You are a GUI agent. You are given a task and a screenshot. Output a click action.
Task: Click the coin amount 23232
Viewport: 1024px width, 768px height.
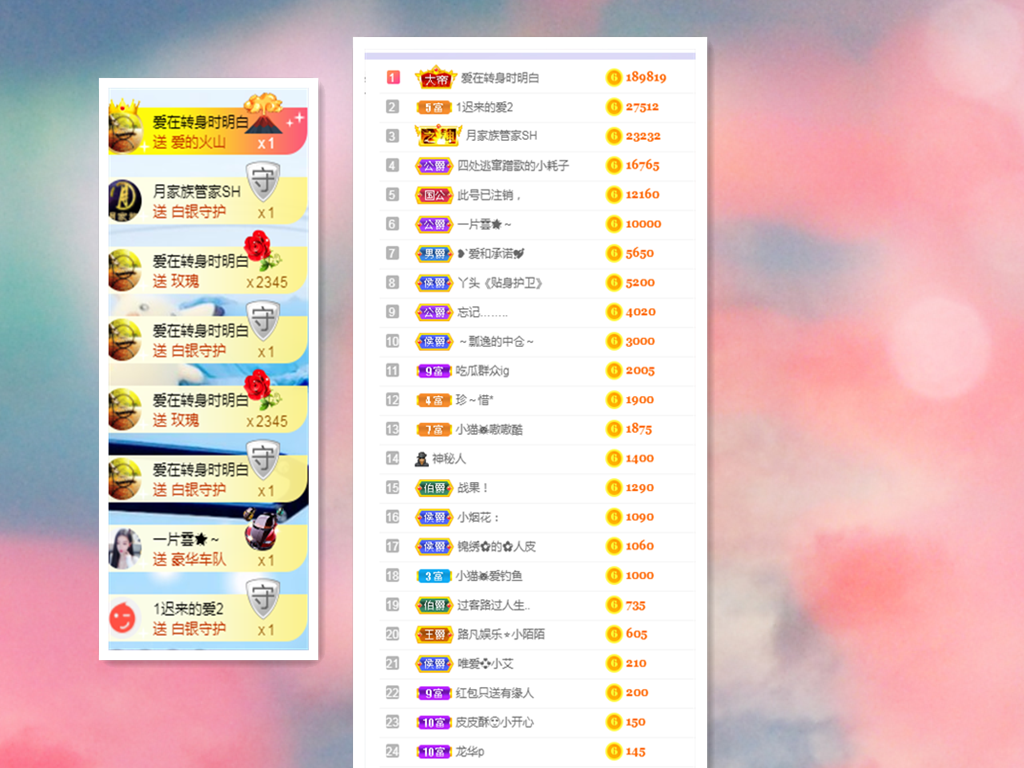(643, 136)
